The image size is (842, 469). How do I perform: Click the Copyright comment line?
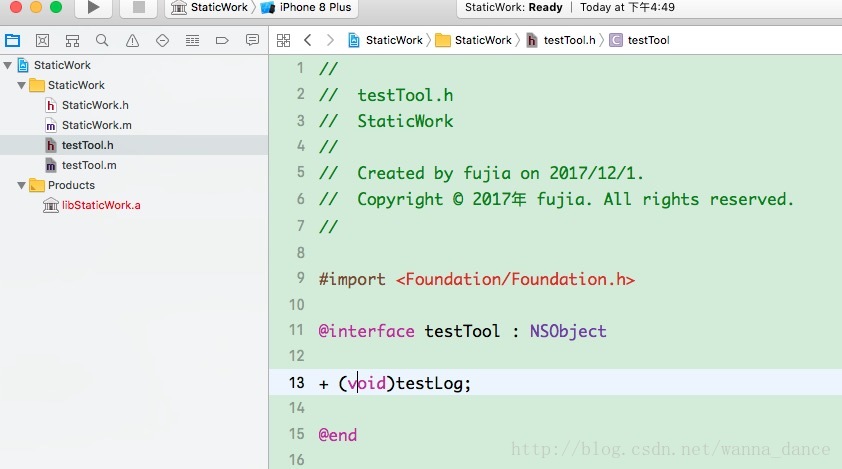[556, 199]
